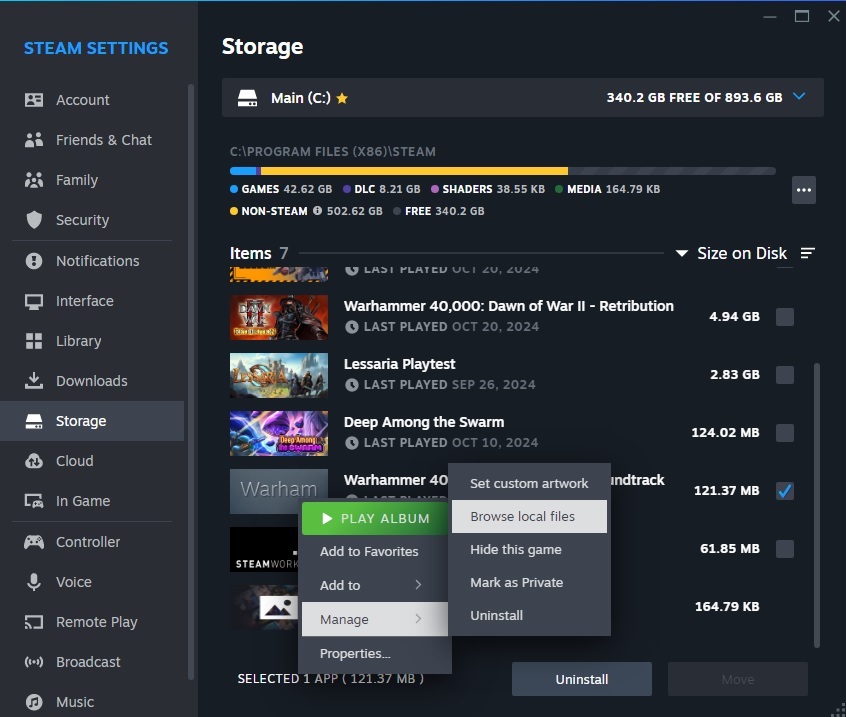Viewport: 846px width, 717px height.
Task: Click the '164.79 KB' size value
Action: (727, 606)
